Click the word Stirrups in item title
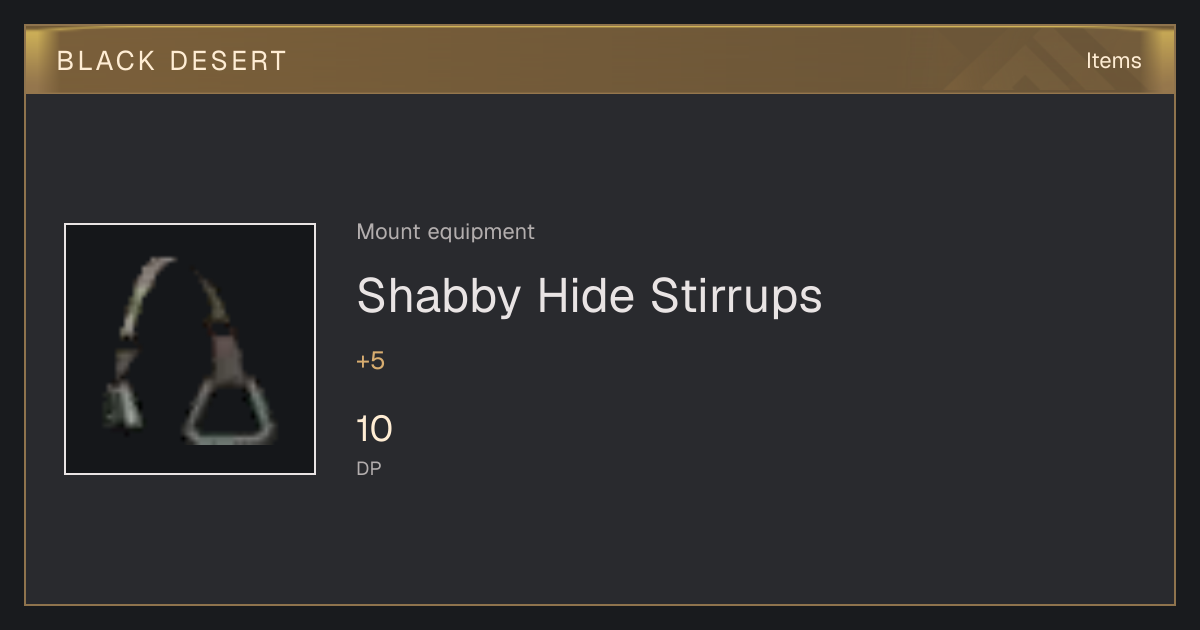This screenshot has height=630, width=1200. click(x=736, y=296)
